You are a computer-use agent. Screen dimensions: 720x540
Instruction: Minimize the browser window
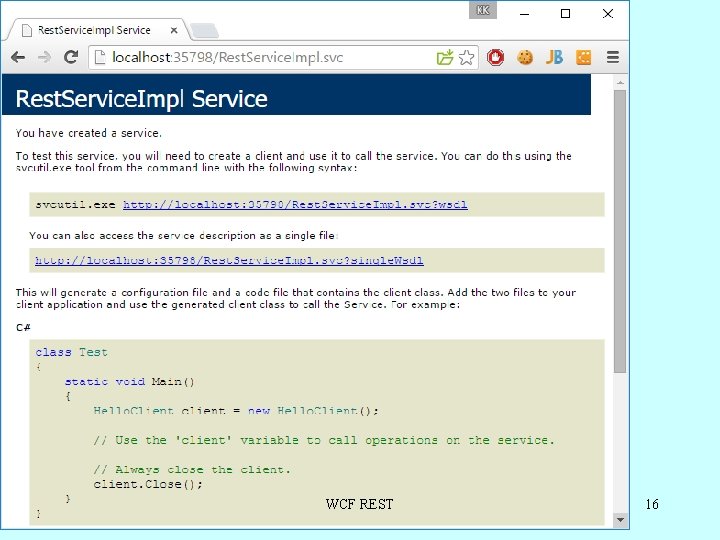(524, 14)
